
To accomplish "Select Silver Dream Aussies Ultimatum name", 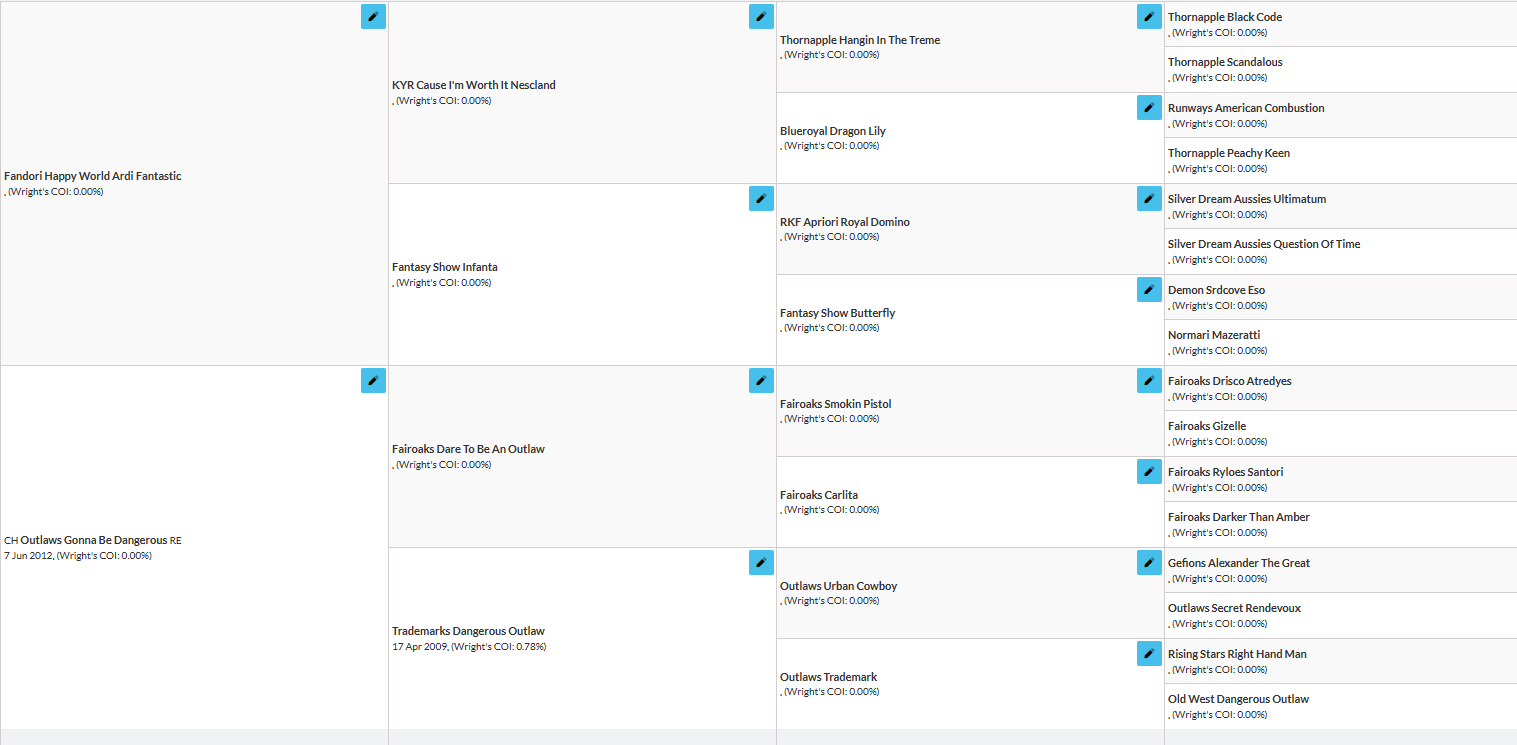I will click(x=1247, y=199).
